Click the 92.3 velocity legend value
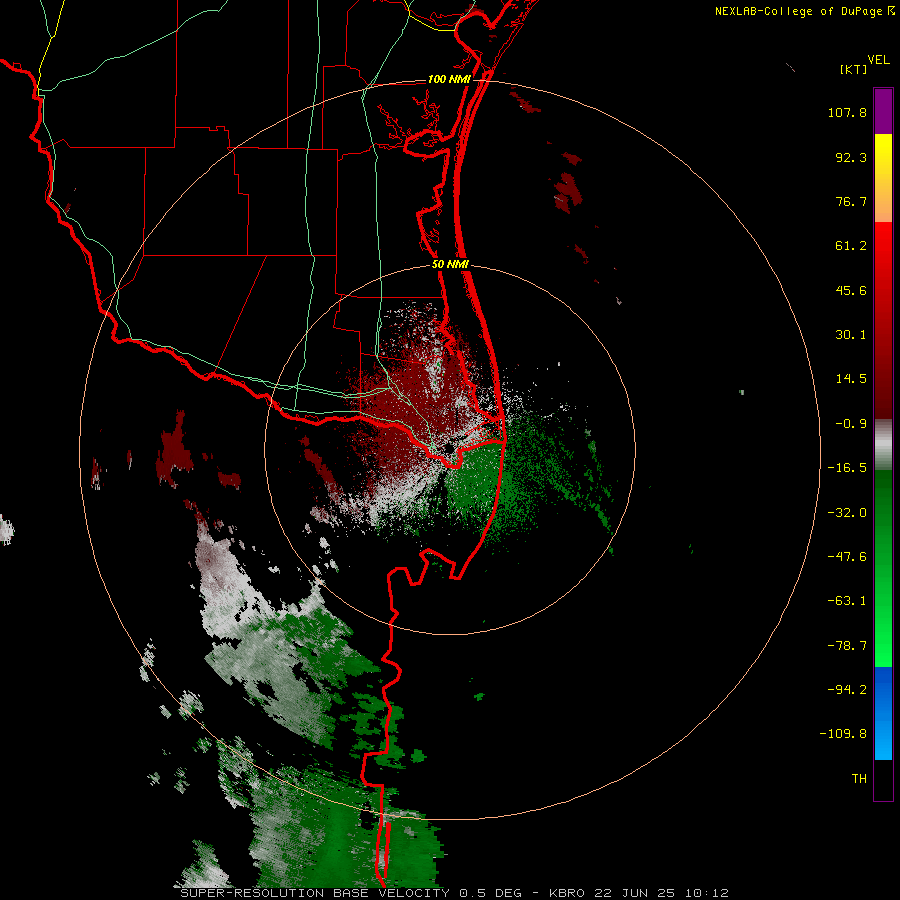The image size is (900, 900). (851, 157)
